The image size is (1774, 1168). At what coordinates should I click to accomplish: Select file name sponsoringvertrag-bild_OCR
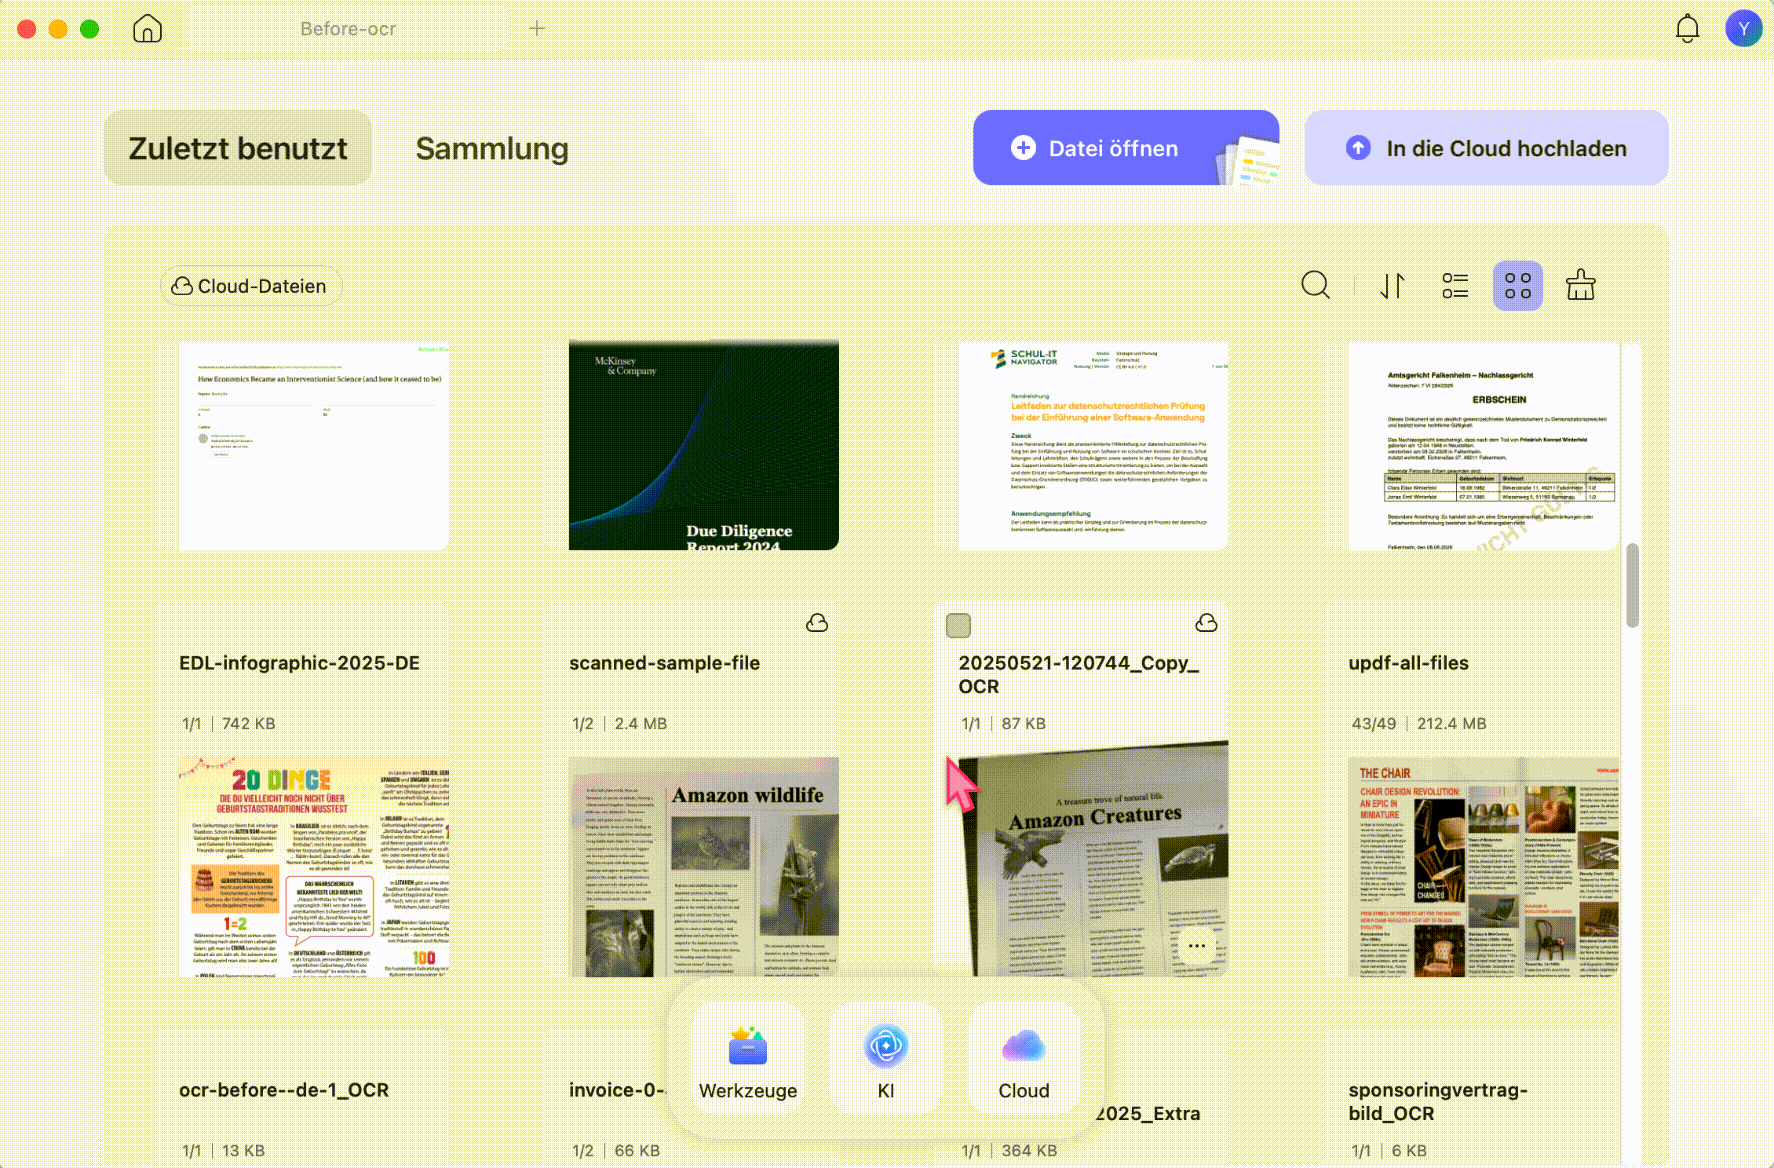[x=1437, y=1102]
